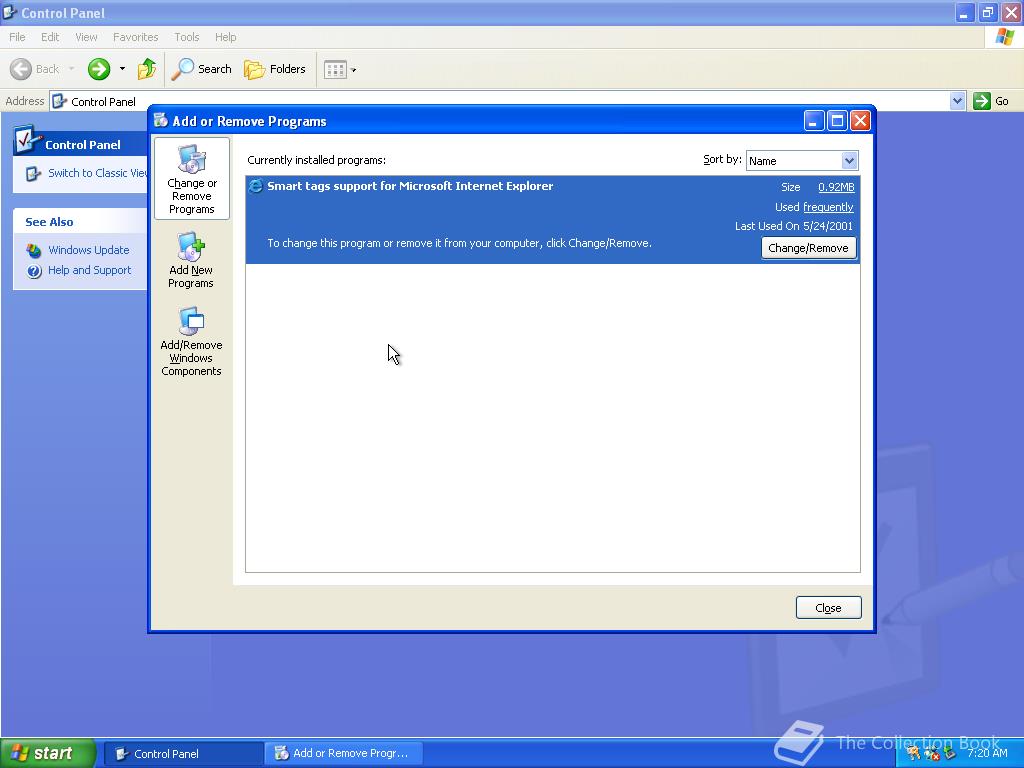Image resolution: width=1024 pixels, height=768 pixels.
Task: Click the Windows Update globe icon
Action: pyautogui.click(x=34, y=250)
